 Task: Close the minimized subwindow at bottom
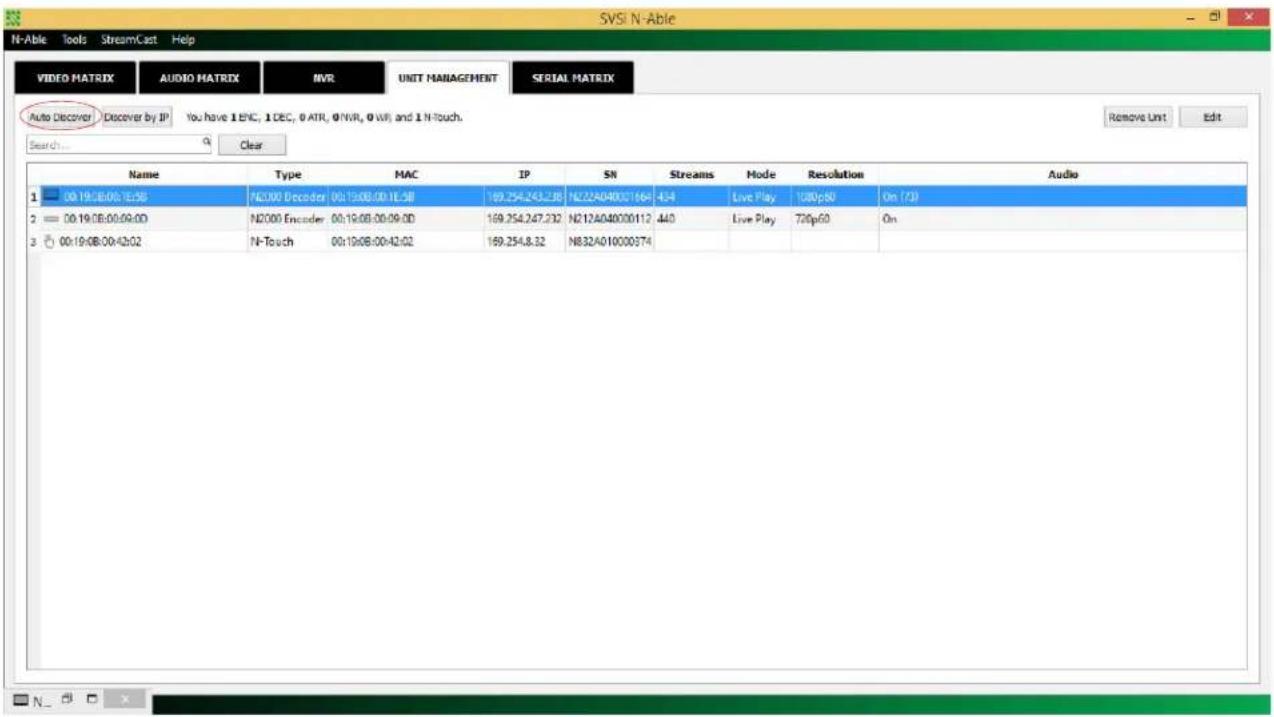pos(123,702)
